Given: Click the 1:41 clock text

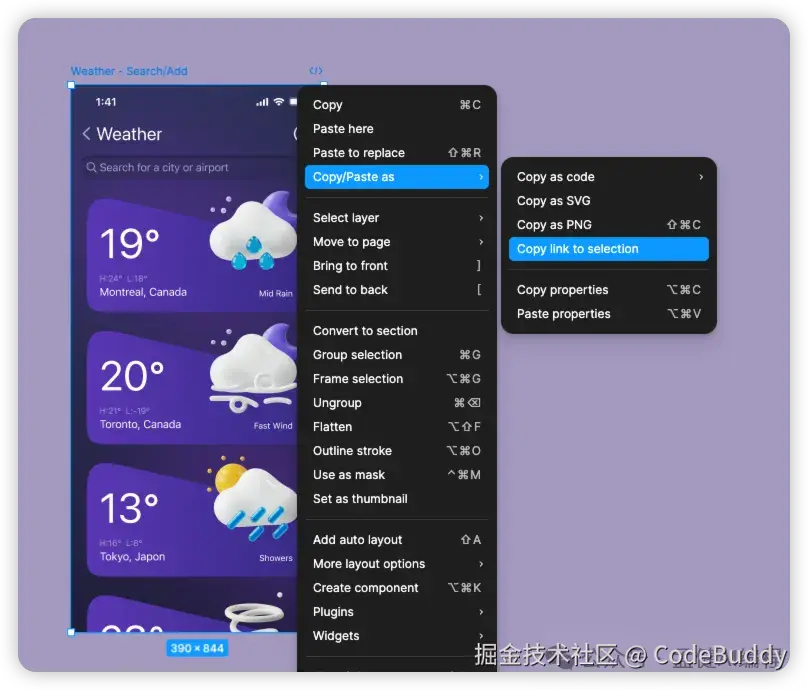Looking at the screenshot, I should pos(106,102).
